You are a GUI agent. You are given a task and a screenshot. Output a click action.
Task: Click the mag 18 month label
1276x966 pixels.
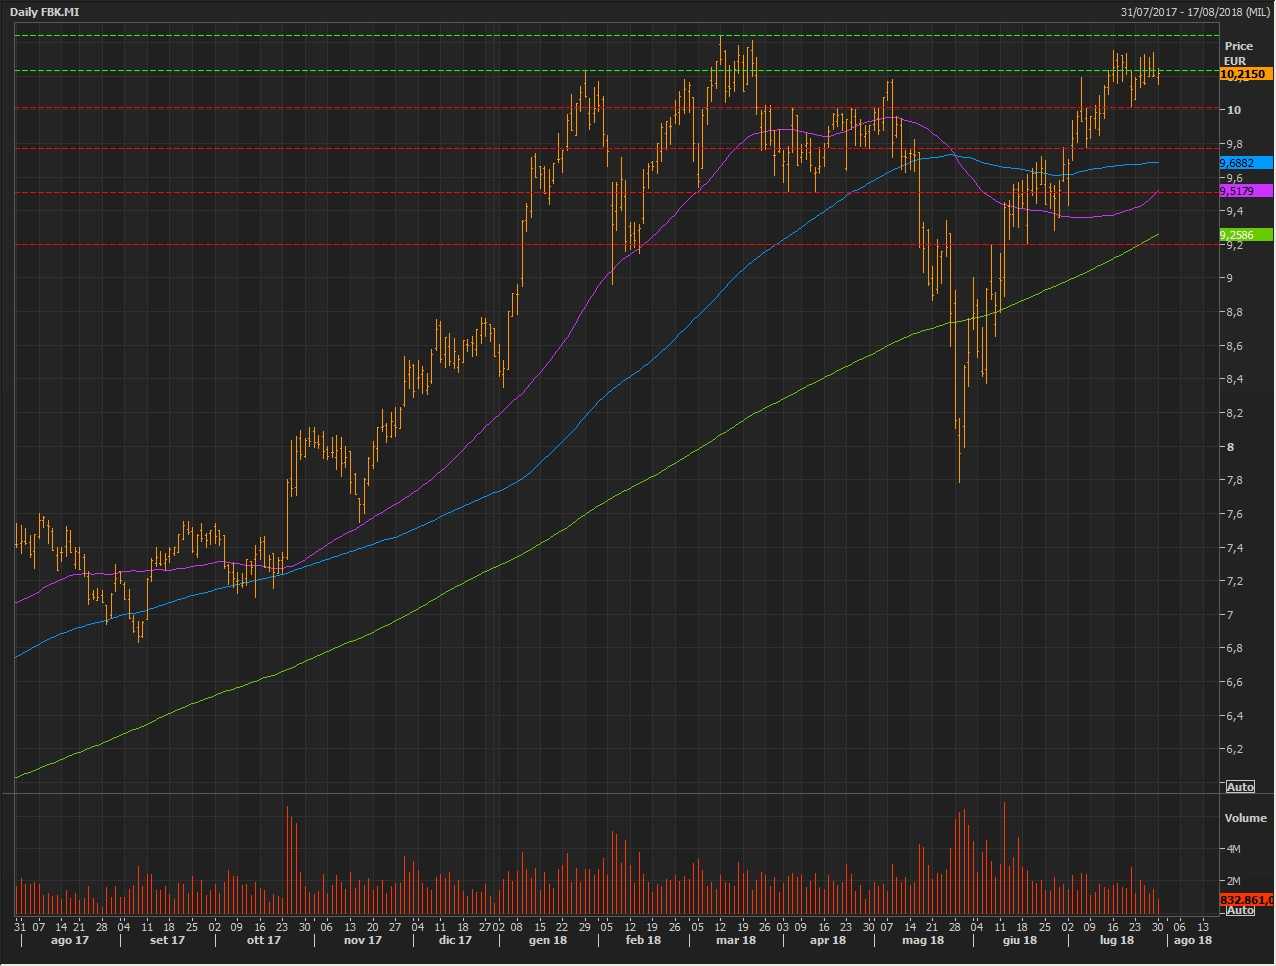[922, 940]
